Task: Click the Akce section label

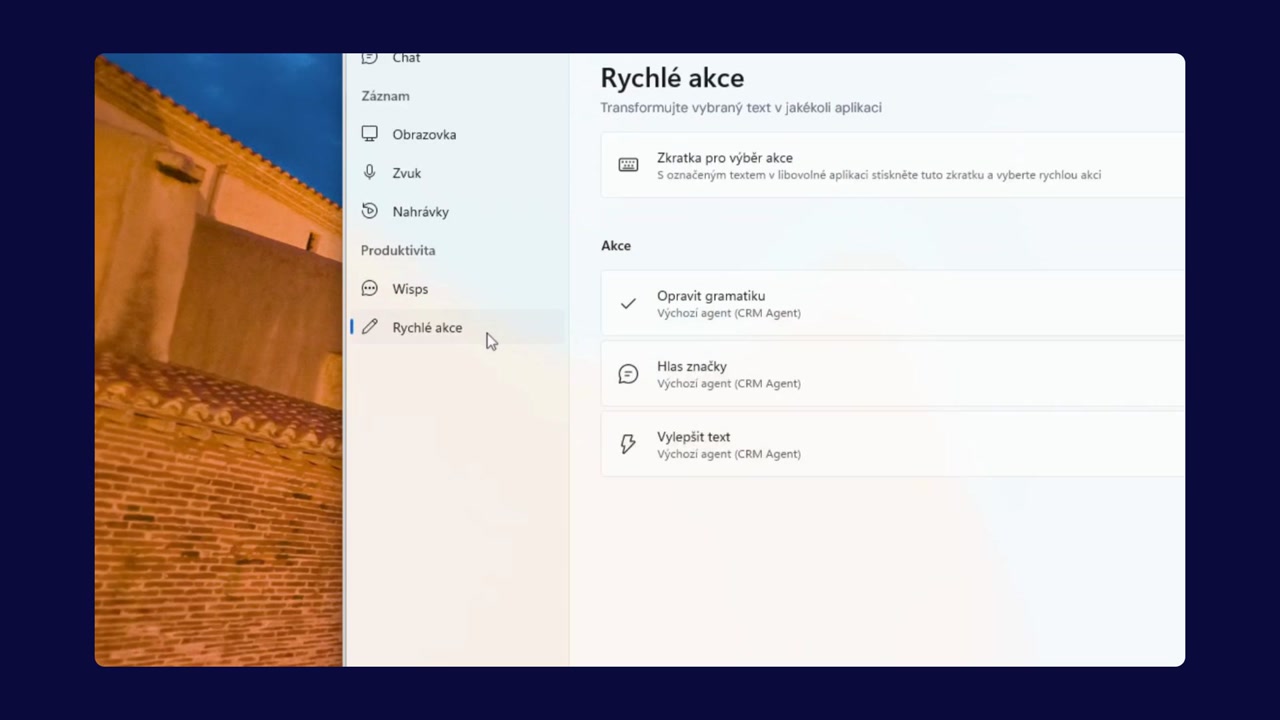Action: pos(616,245)
